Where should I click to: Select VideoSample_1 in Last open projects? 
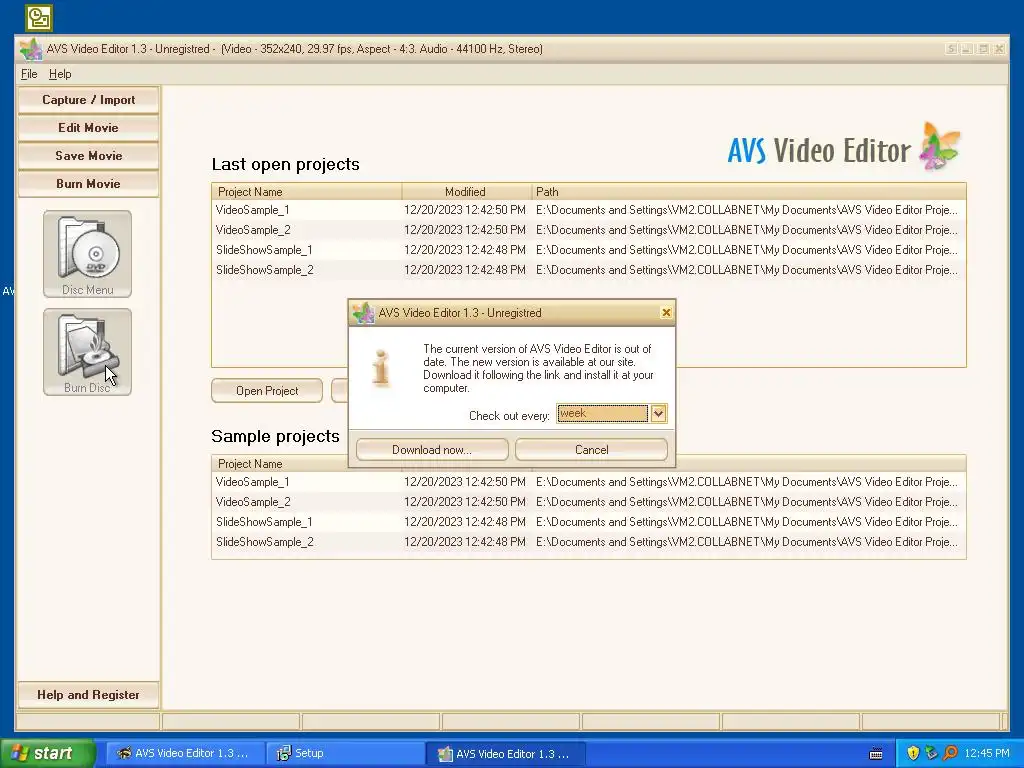click(588, 210)
